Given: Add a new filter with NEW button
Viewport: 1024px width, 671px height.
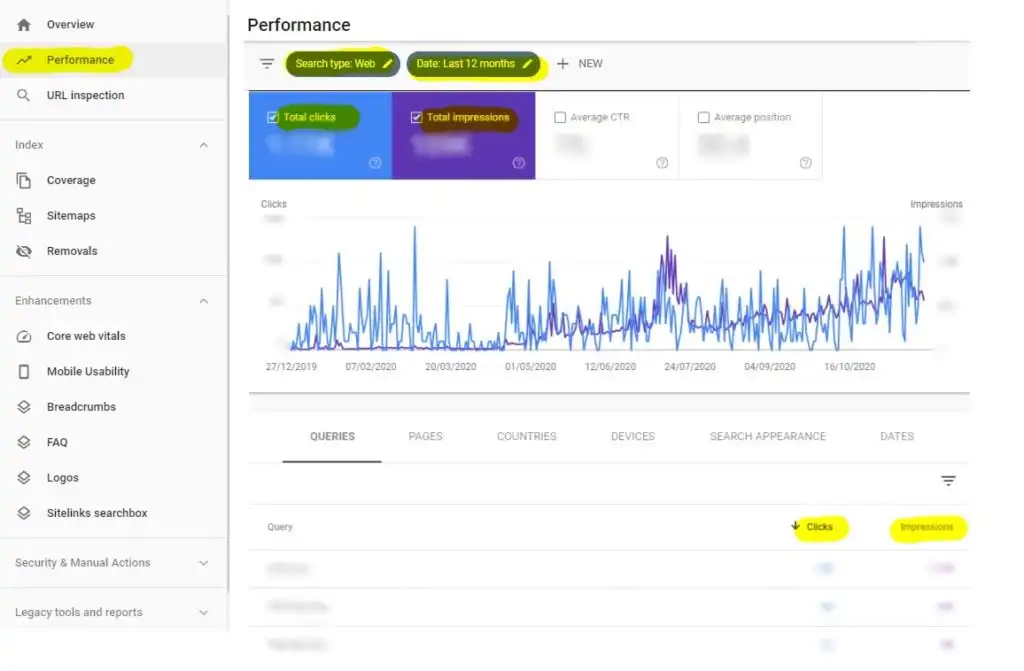Looking at the screenshot, I should pos(580,64).
